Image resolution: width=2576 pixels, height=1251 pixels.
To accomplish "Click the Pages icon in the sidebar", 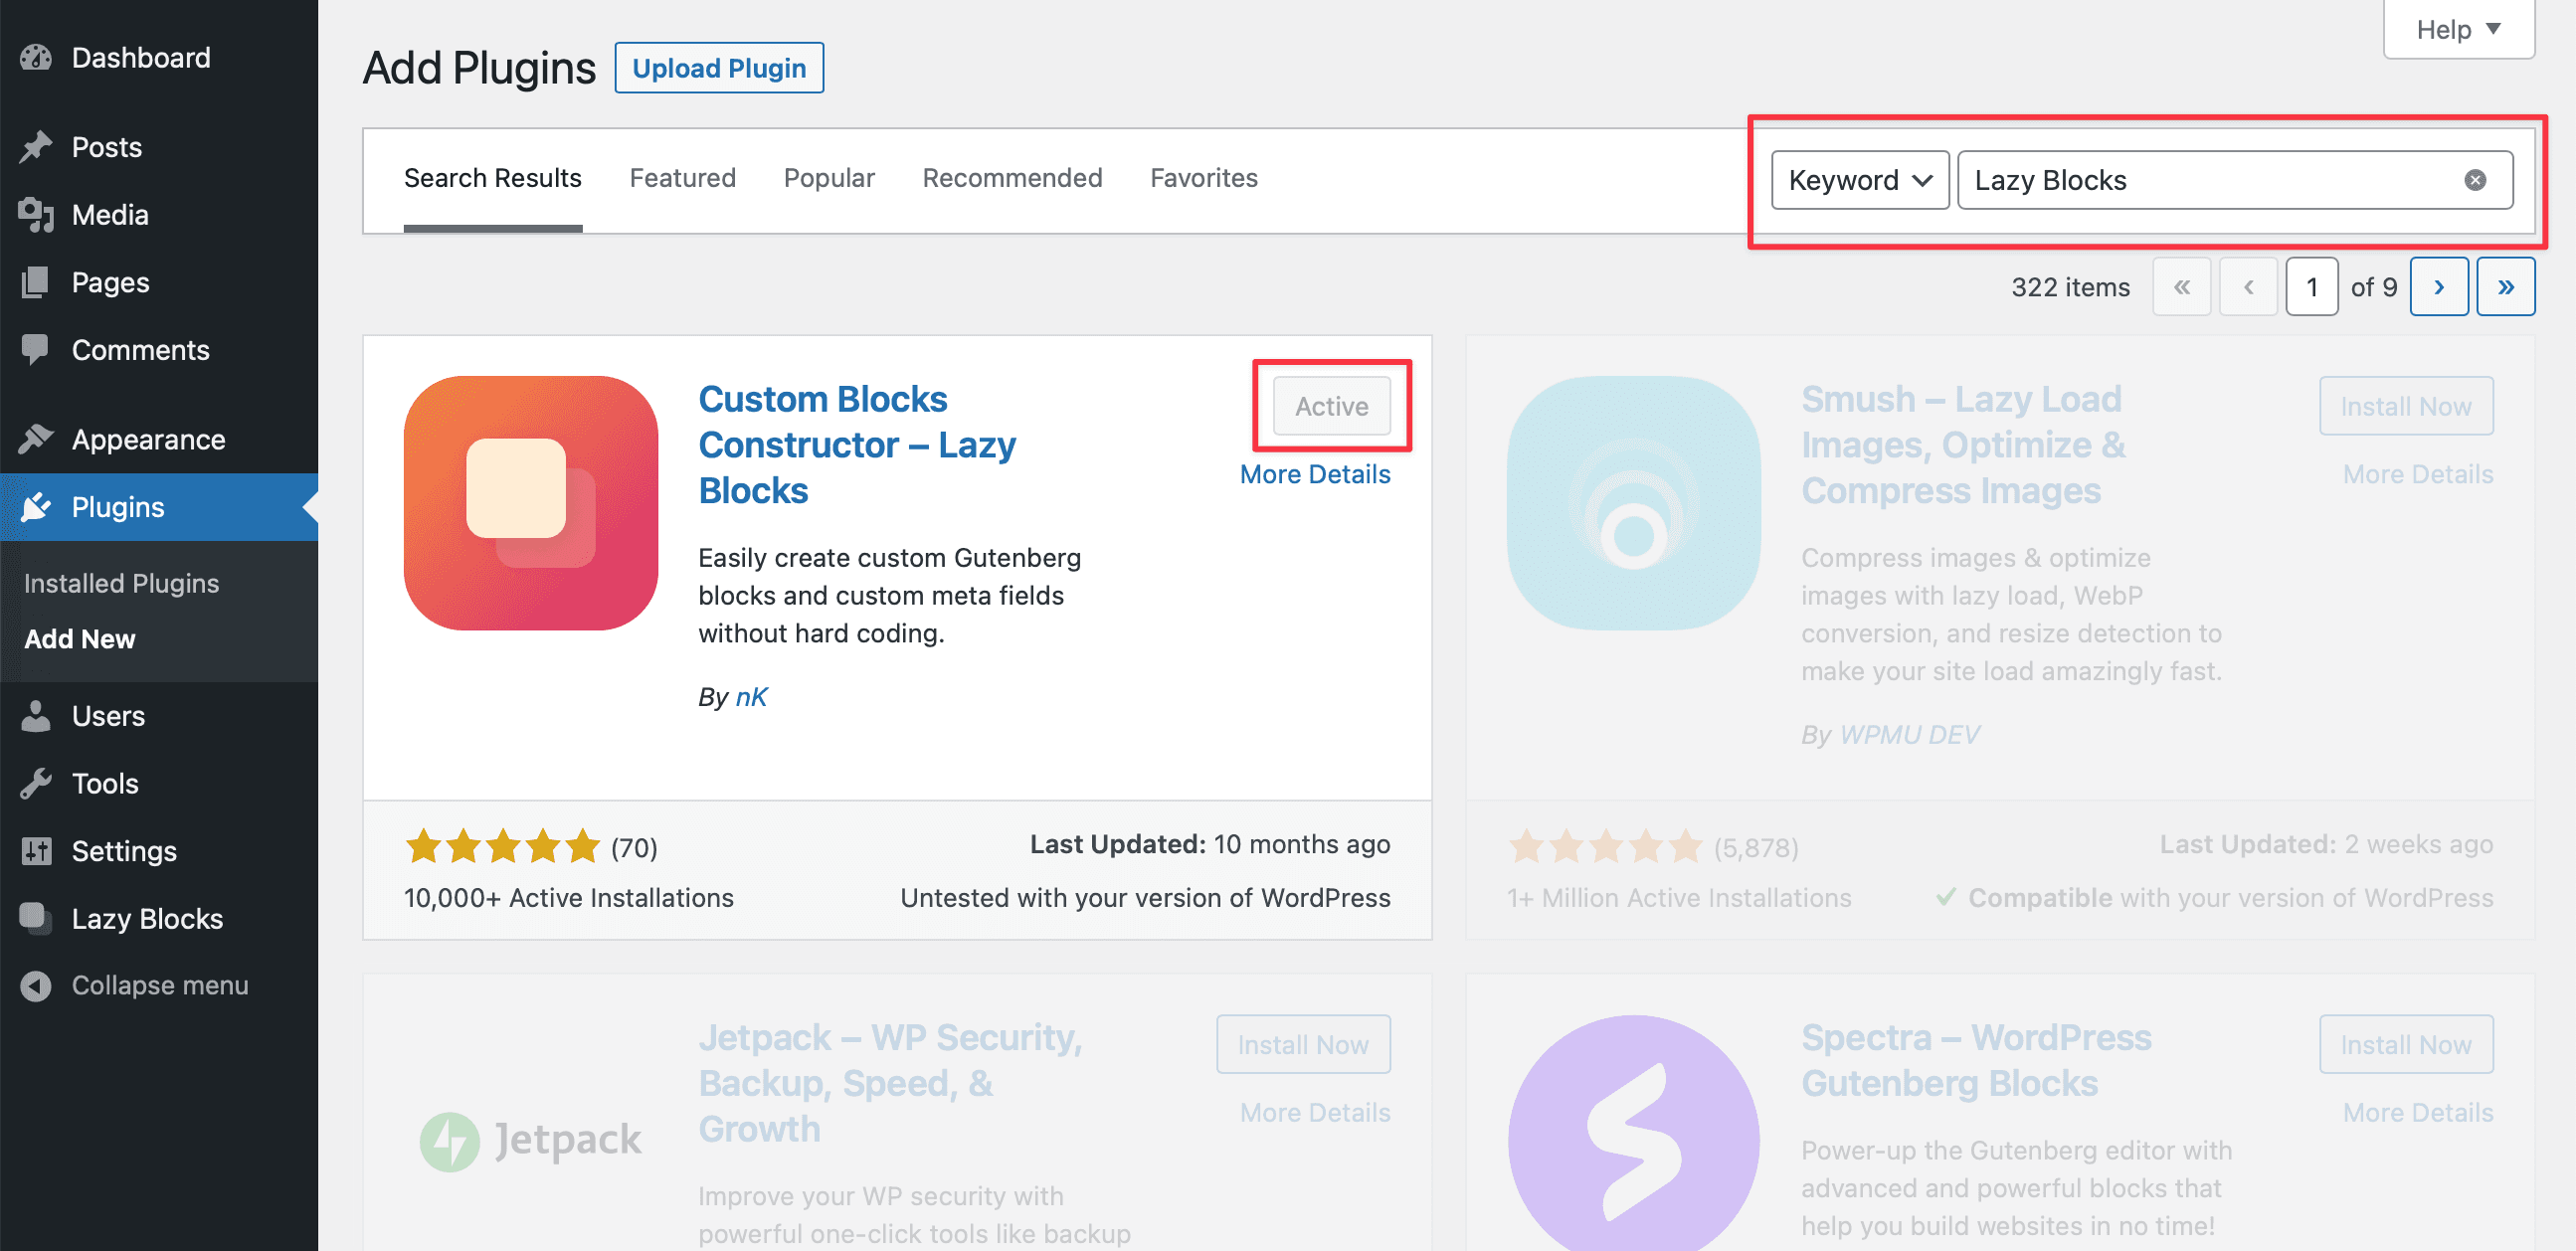I will 36,282.
